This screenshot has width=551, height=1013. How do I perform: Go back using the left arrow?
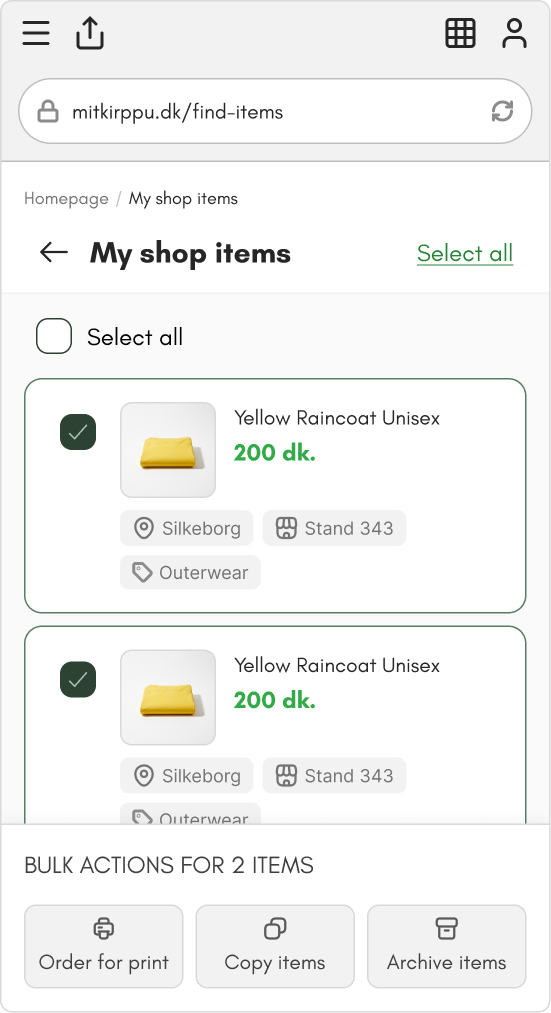coord(54,253)
